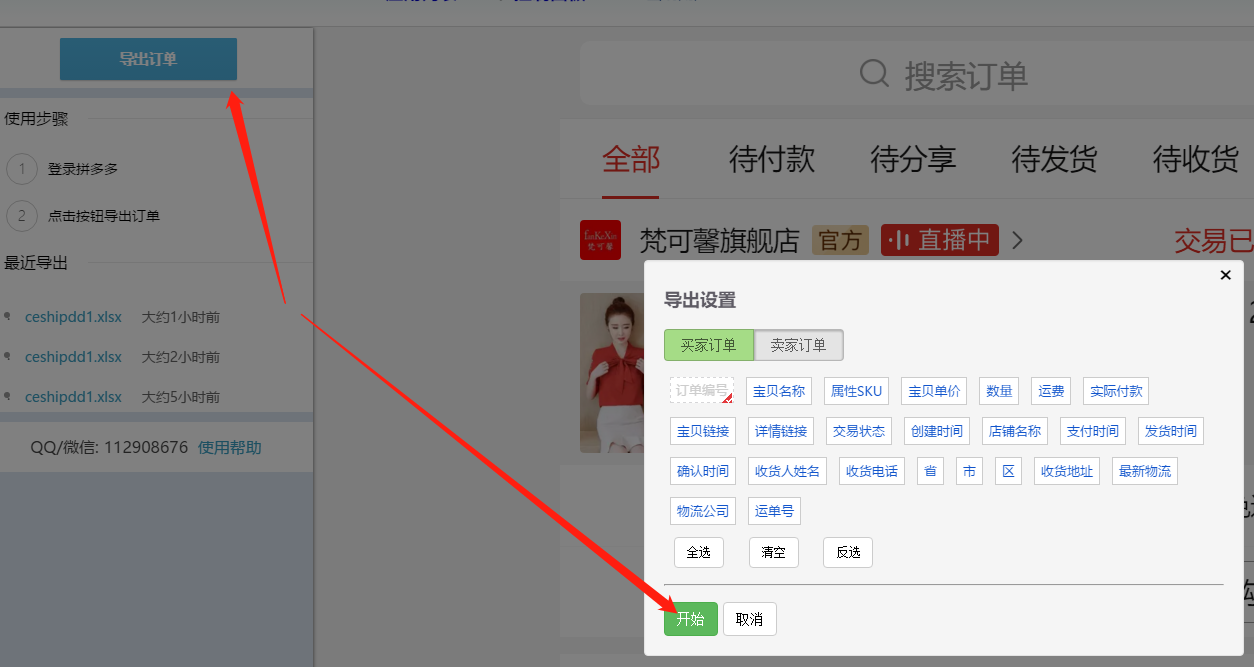This screenshot has width=1254, height=667.
Task: Toggle the 省 field
Action: pos(931,471)
